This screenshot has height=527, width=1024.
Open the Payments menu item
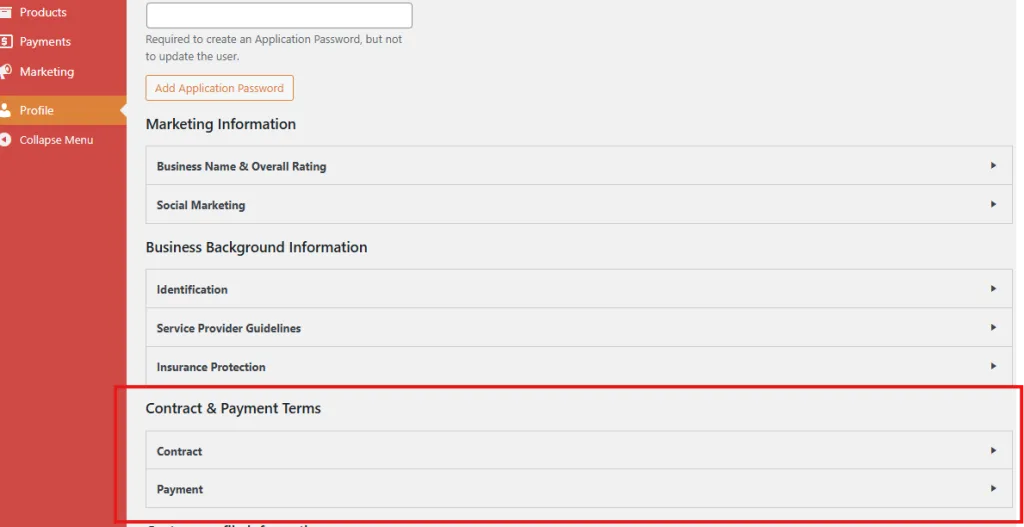(45, 42)
